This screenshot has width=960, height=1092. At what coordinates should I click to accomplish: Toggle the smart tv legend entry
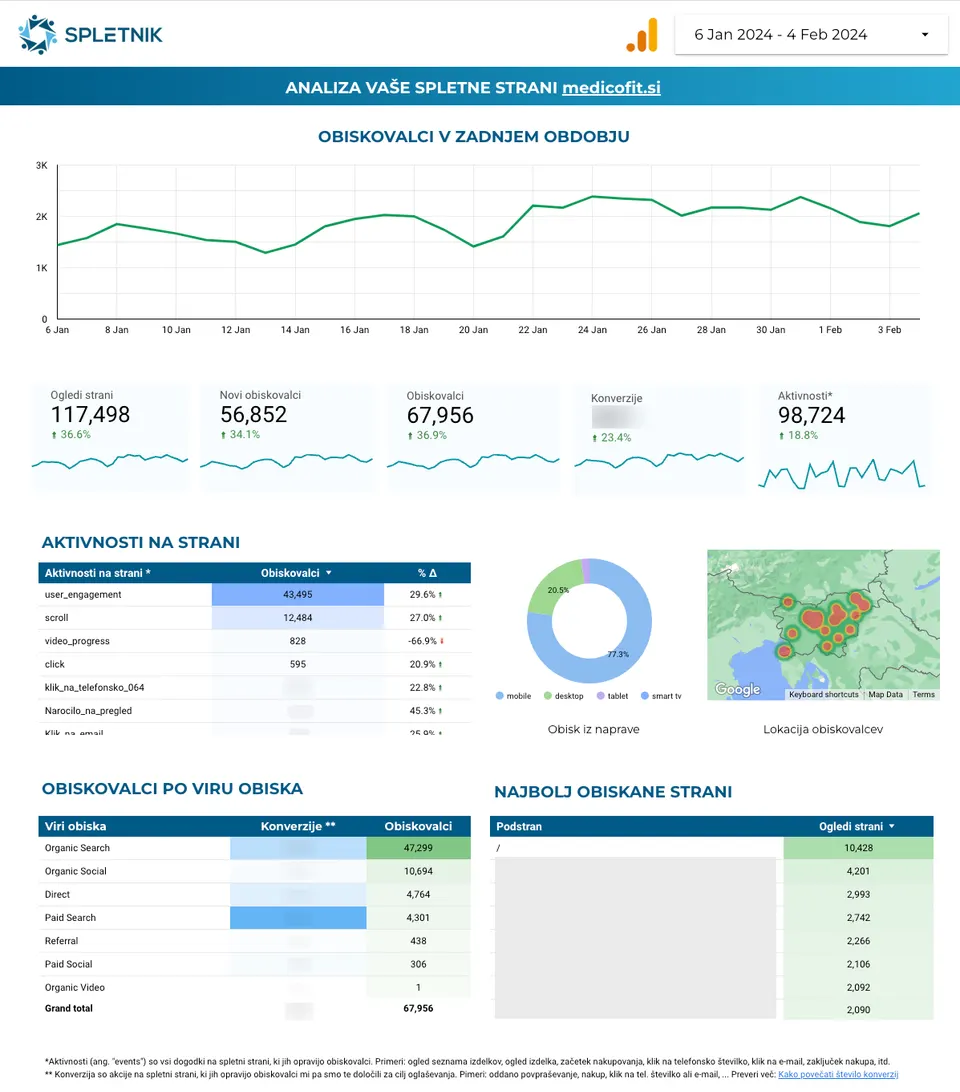(x=661, y=696)
